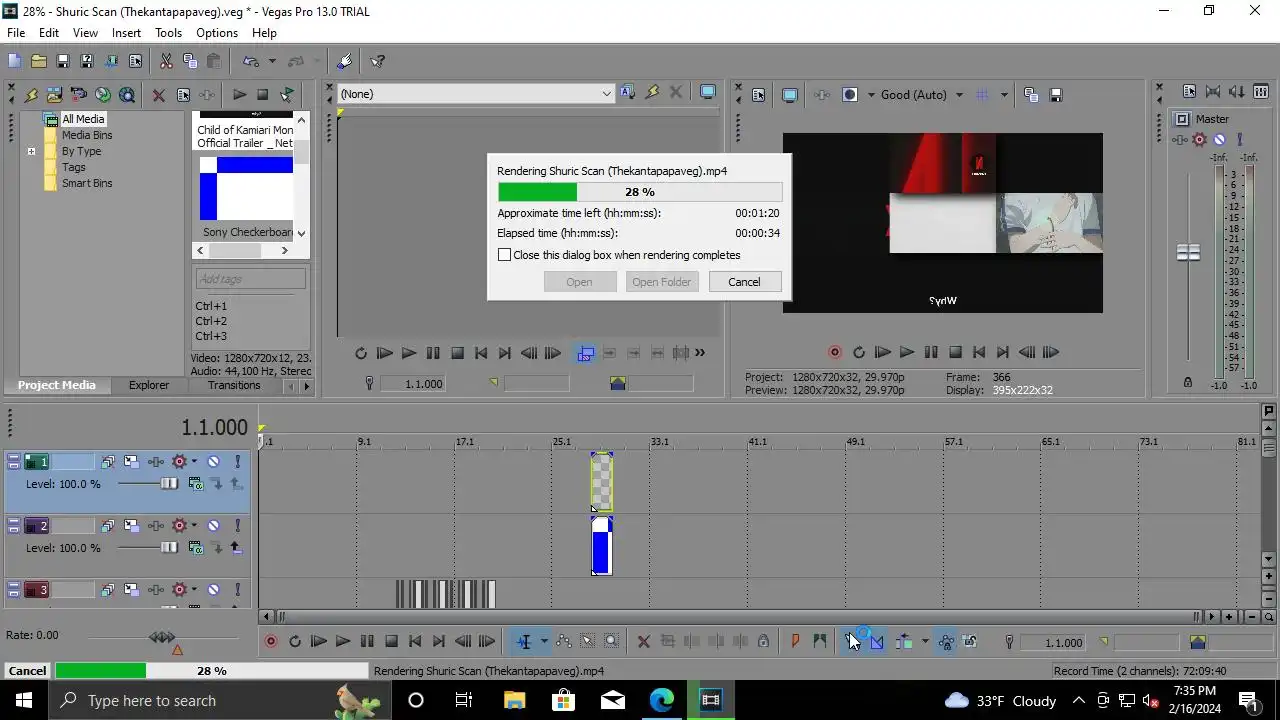Click the Track Motion icon on track 1
The width and height of the screenshot is (1280, 720).
point(132,461)
